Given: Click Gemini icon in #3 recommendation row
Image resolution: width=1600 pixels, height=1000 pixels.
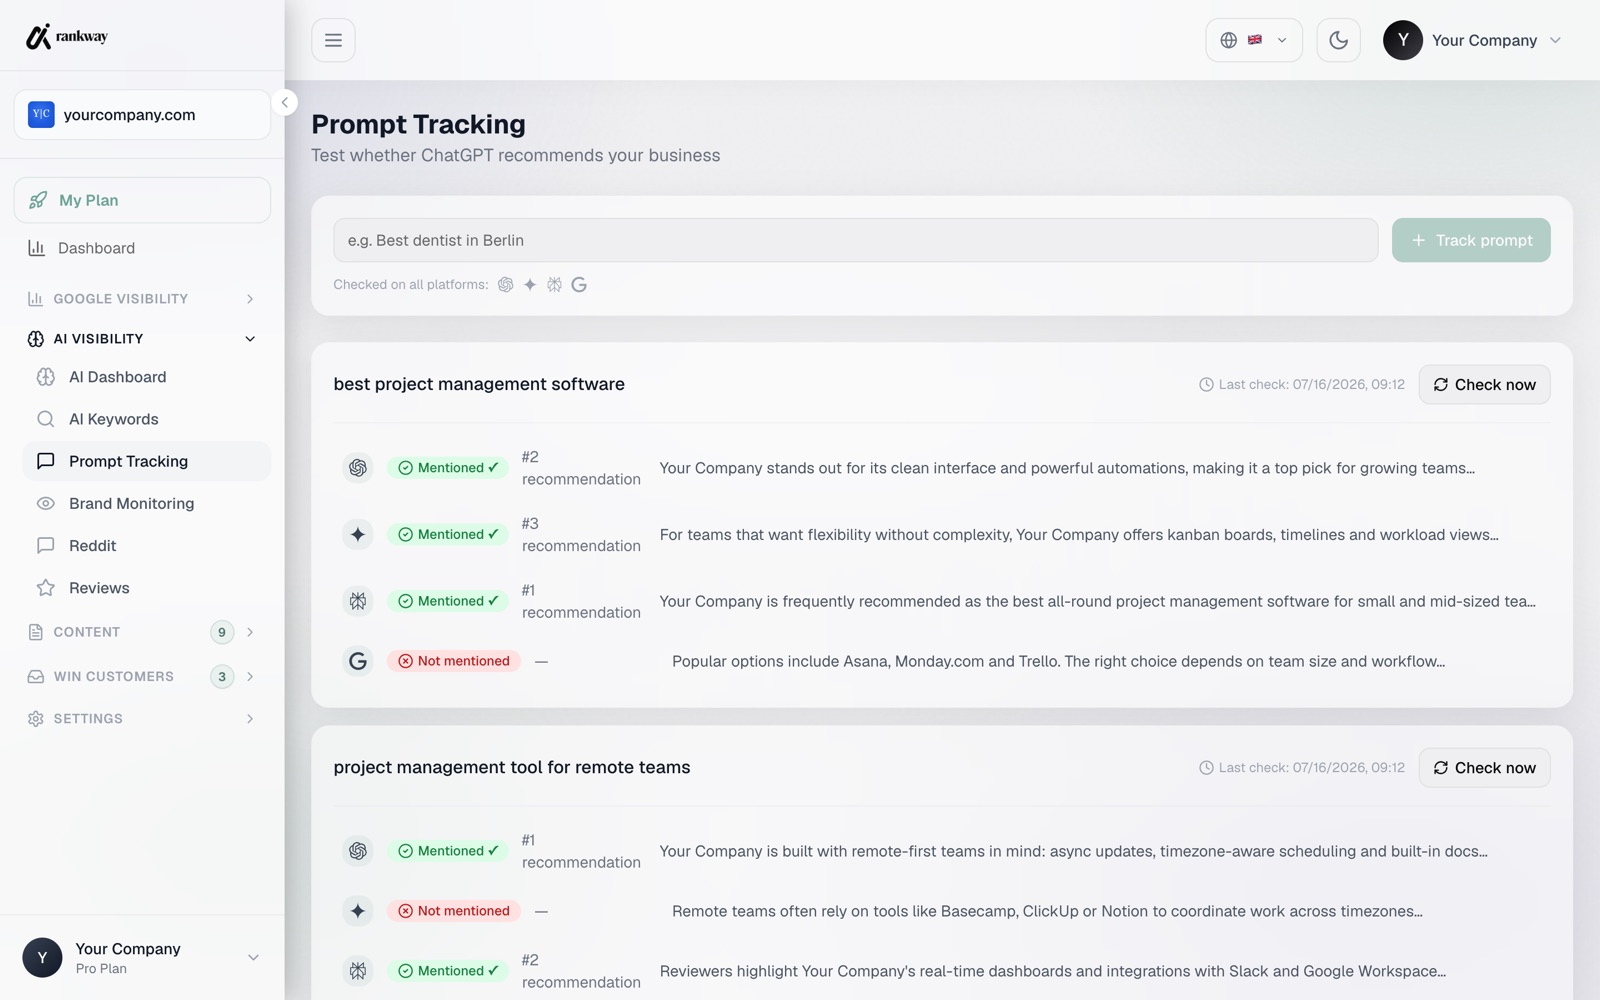Looking at the screenshot, I should coord(358,535).
